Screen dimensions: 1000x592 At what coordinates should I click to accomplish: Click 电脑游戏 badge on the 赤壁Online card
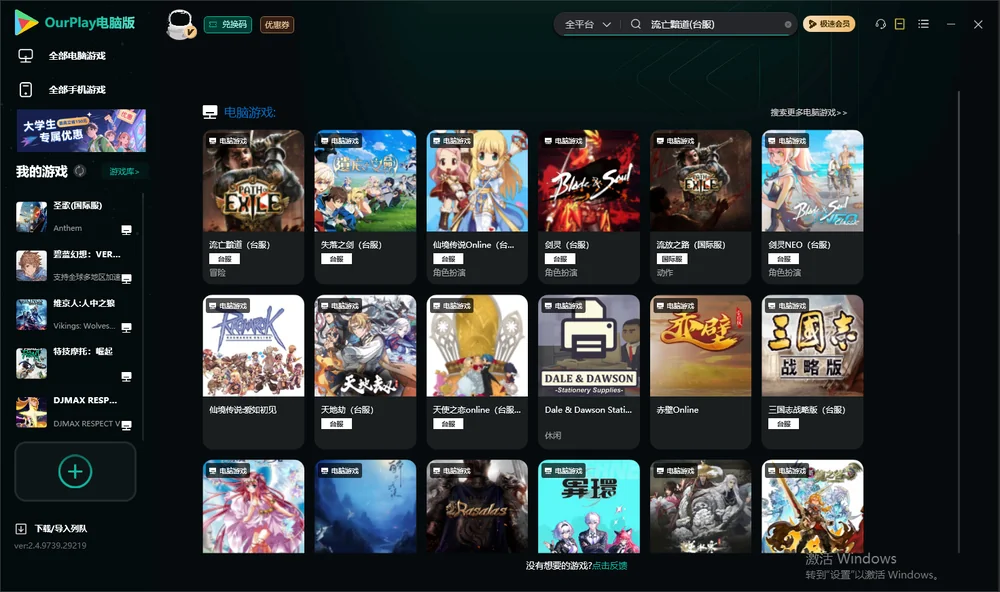coord(674,306)
